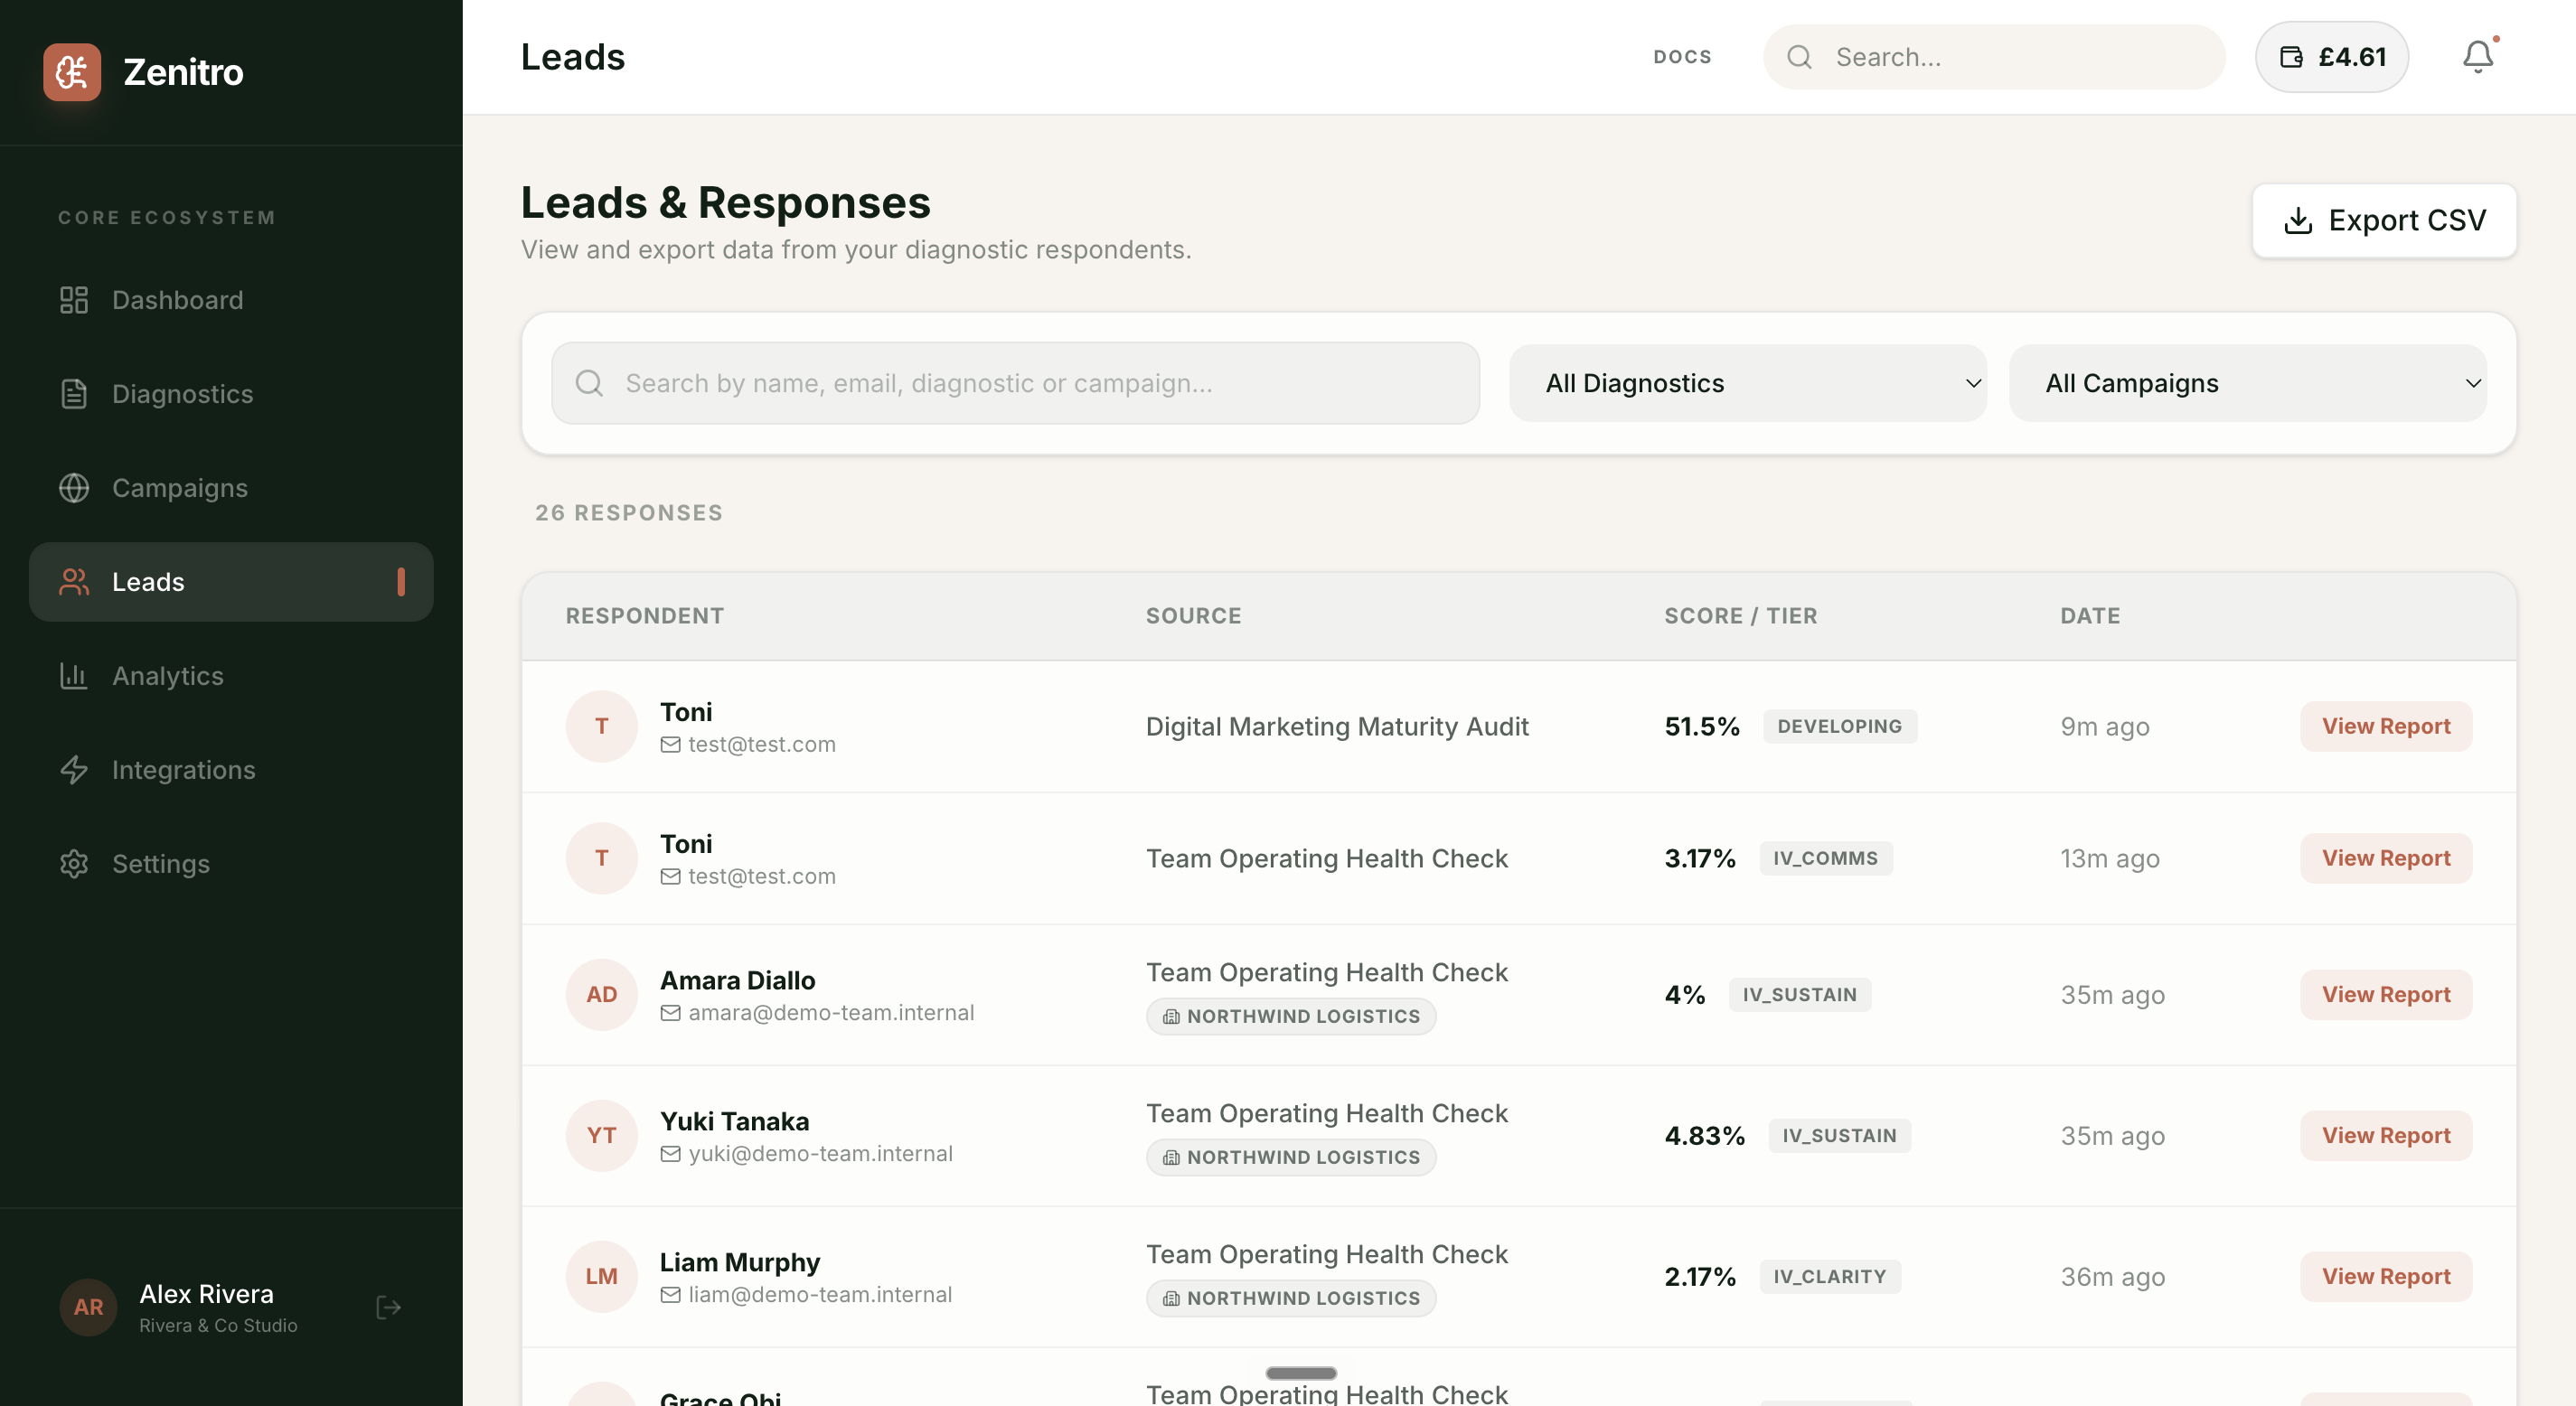Open the DOCS link in the header
Viewport: 2576px width, 1406px height.
(x=1682, y=57)
